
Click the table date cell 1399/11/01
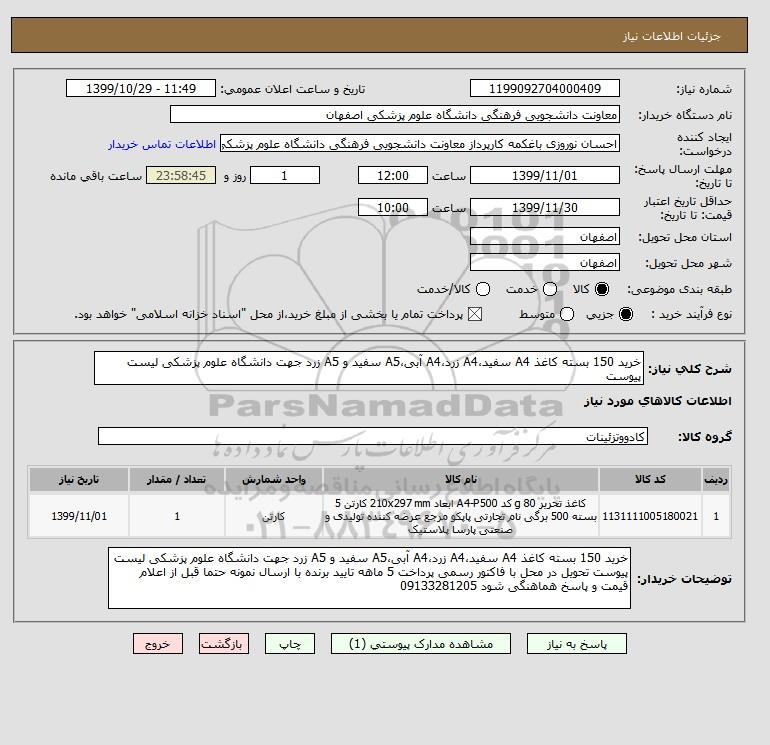pos(79,516)
